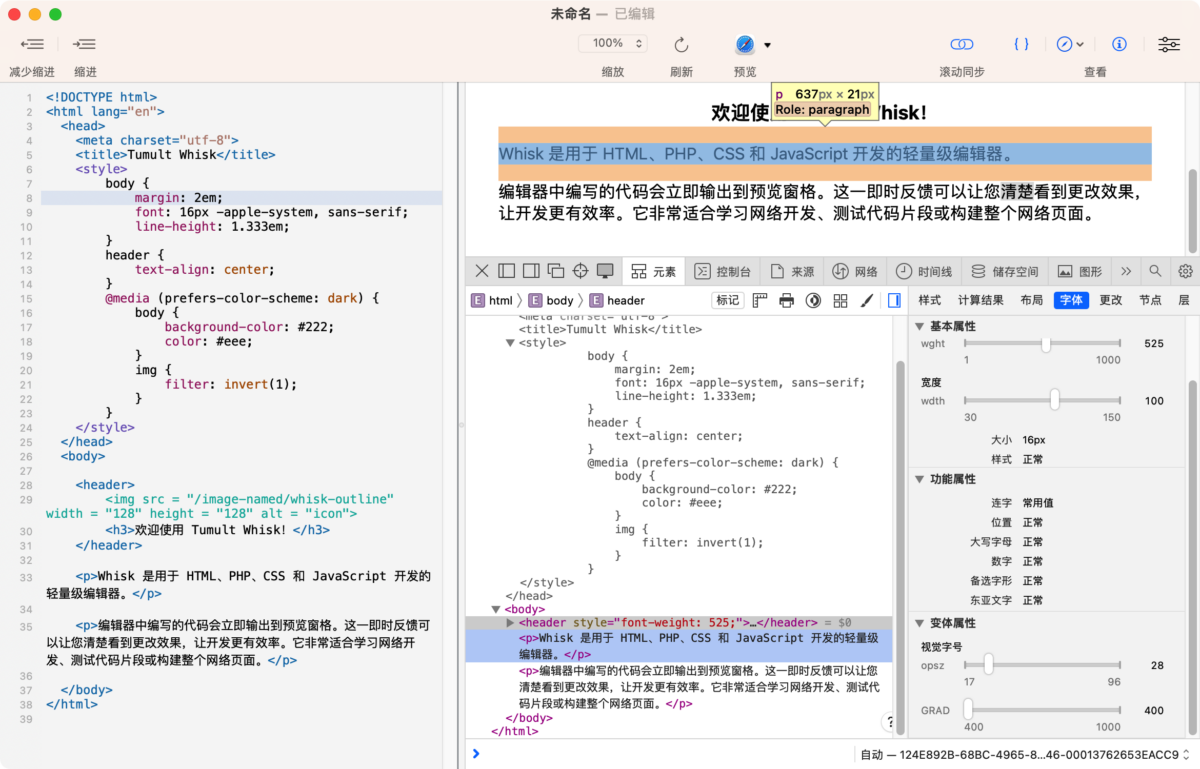Screen dimensions: 1200x769
Task: Switch to the 储存空间 (Storage) tab
Action: 1005,271
